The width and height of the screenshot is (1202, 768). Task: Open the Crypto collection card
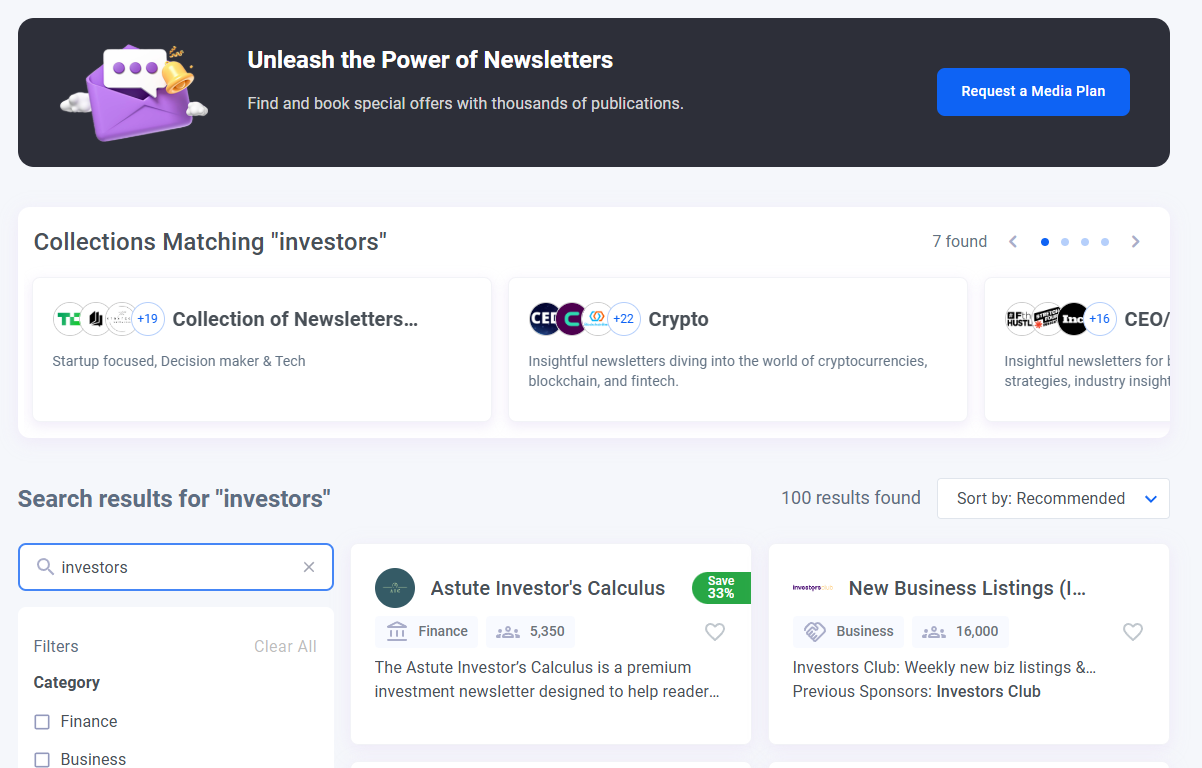tap(737, 349)
